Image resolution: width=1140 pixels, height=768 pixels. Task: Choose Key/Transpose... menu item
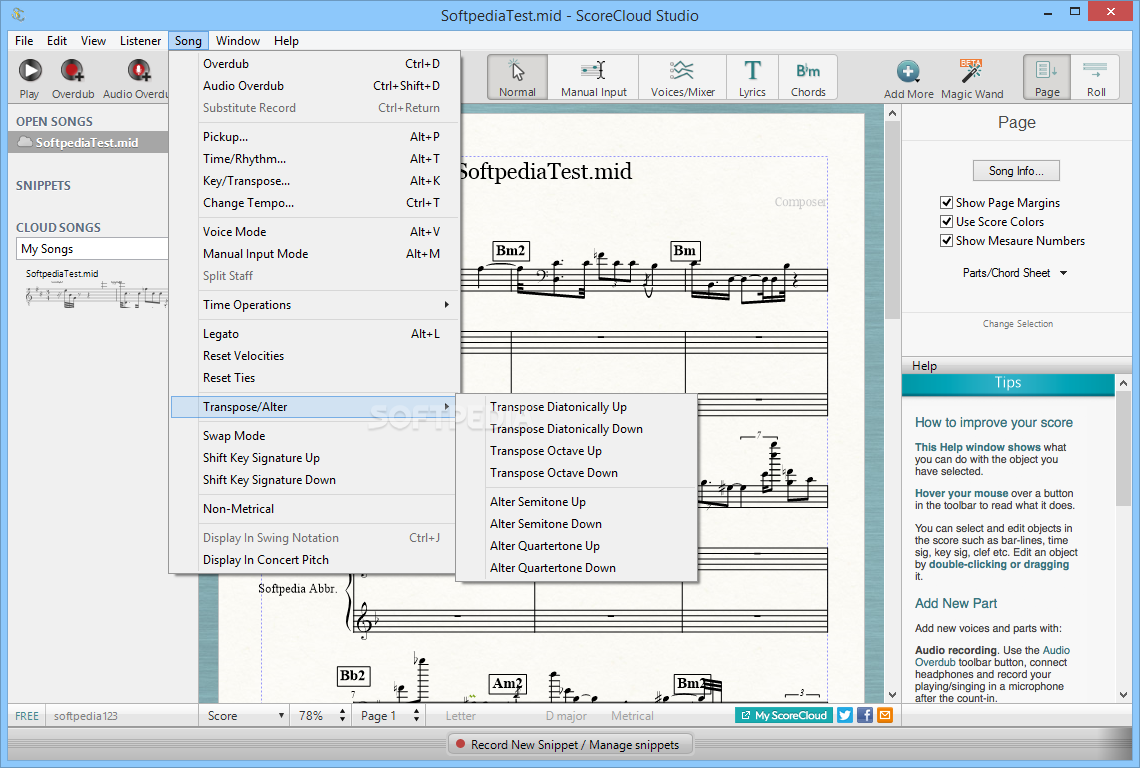click(x=315, y=181)
